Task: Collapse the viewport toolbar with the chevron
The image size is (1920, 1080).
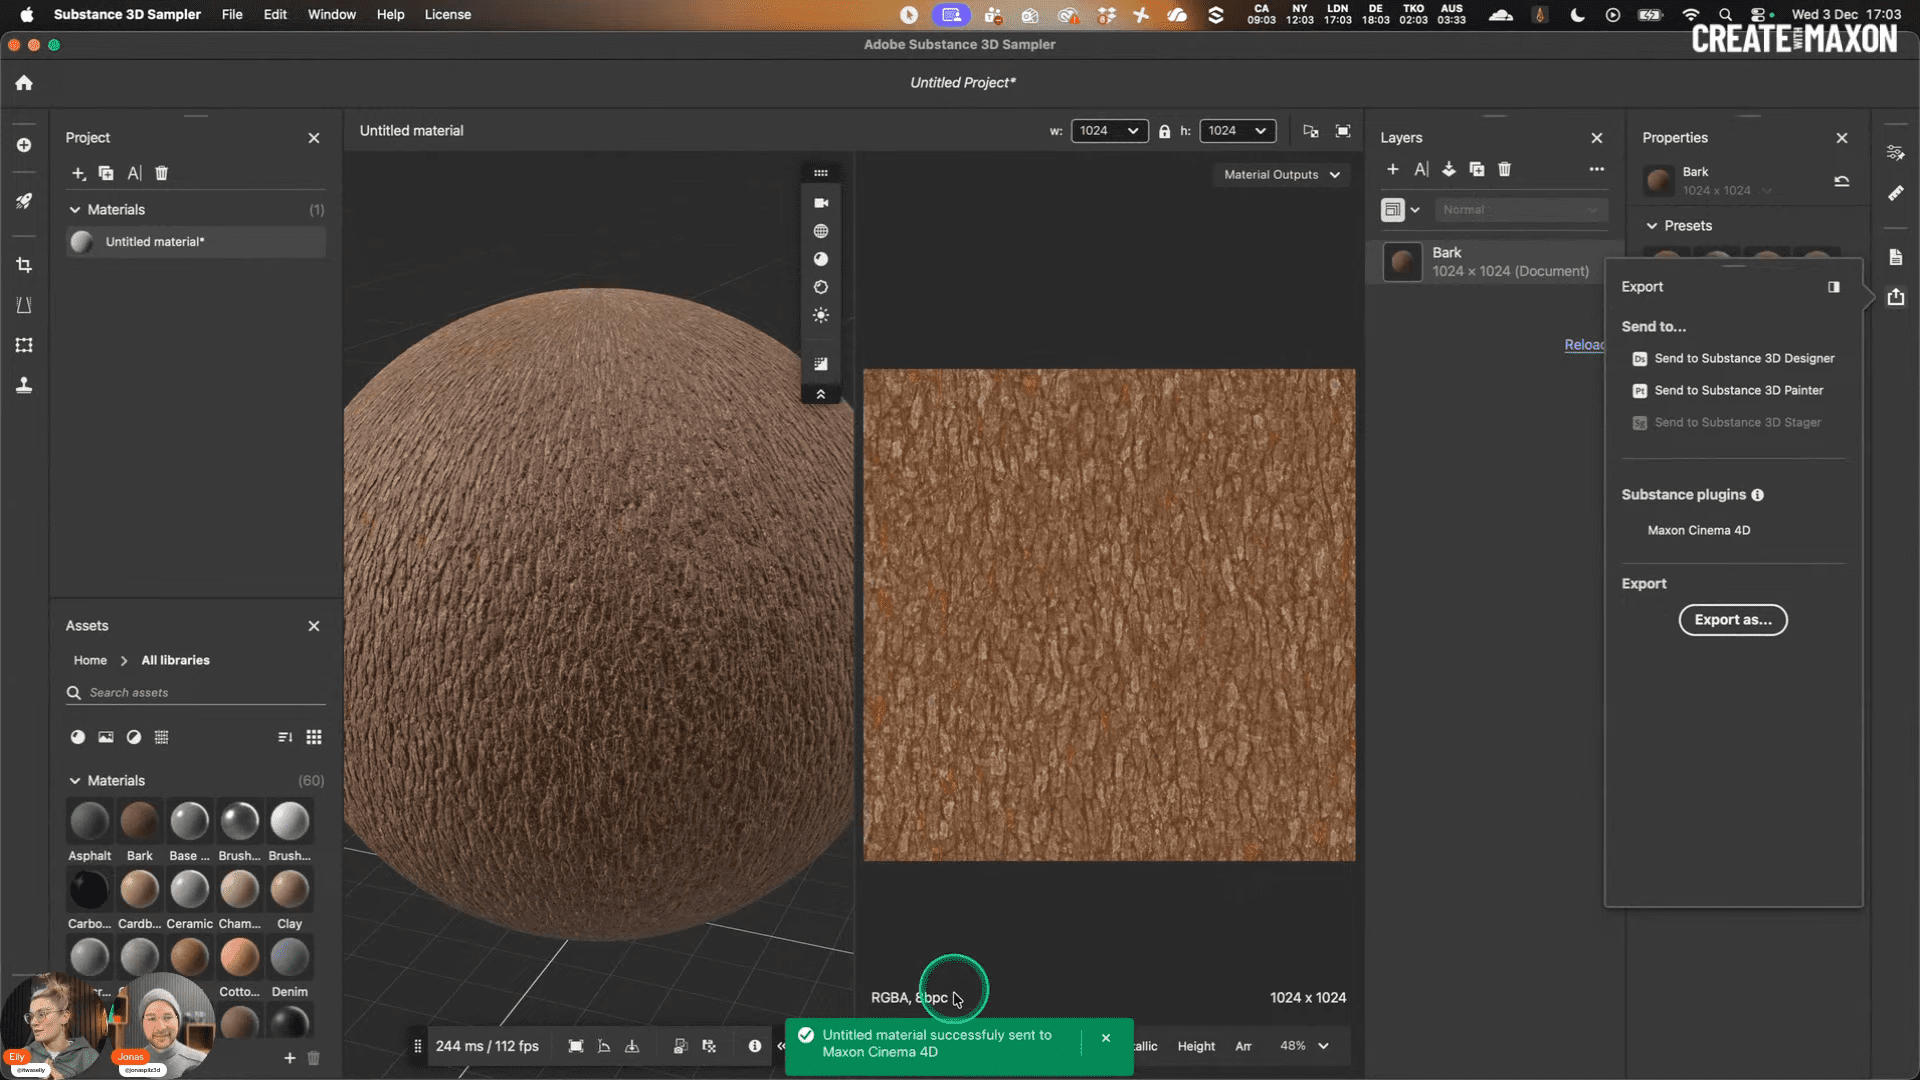Action: click(x=821, y=395)
